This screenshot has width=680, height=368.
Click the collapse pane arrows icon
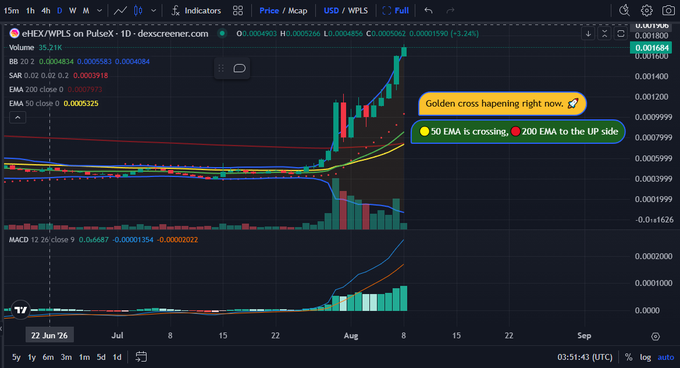[605, 33]
